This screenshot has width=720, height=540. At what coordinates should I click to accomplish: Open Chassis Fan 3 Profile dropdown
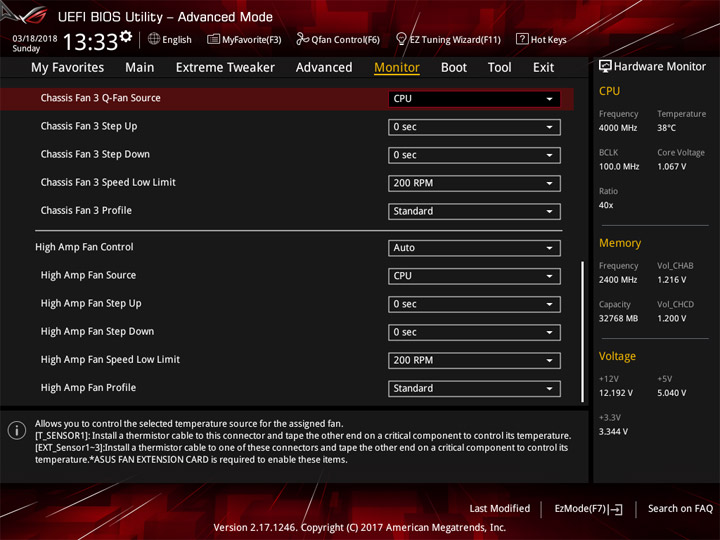(474, 211)
